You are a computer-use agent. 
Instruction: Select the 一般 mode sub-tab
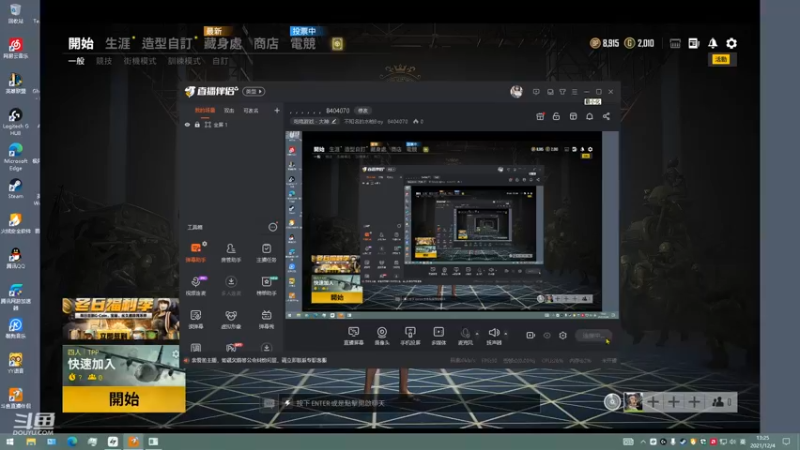(x=76, y=61)
